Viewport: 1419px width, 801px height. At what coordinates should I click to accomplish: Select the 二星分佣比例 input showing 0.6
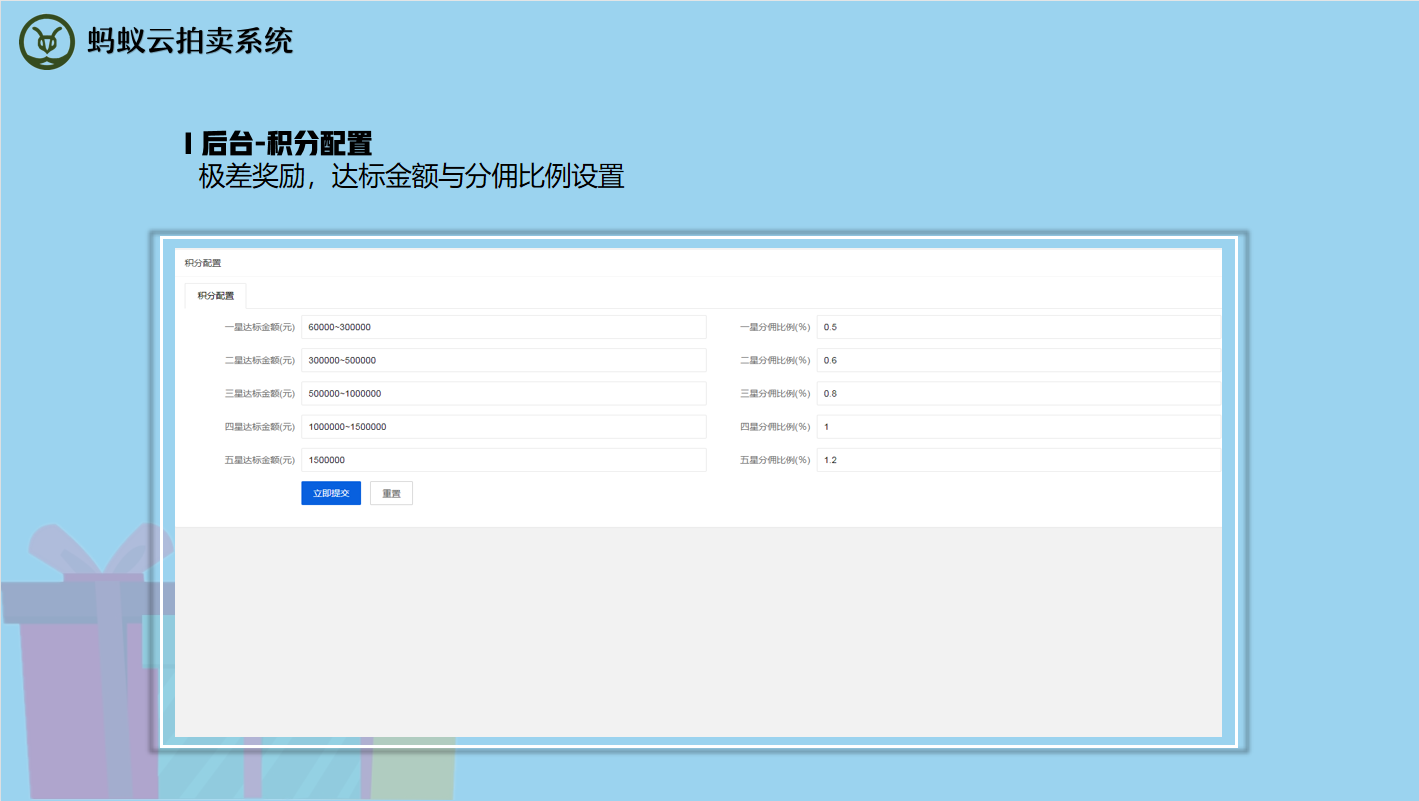pyautogui.click(x=1018, y=360)
